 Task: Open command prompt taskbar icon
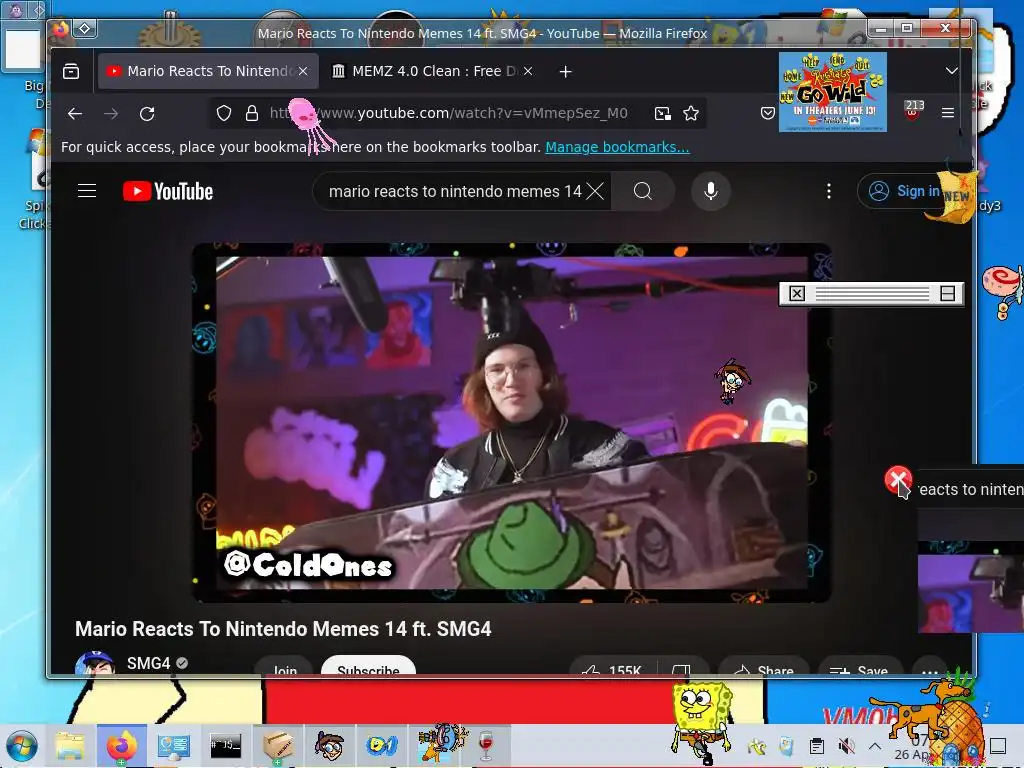coord(225,745)
